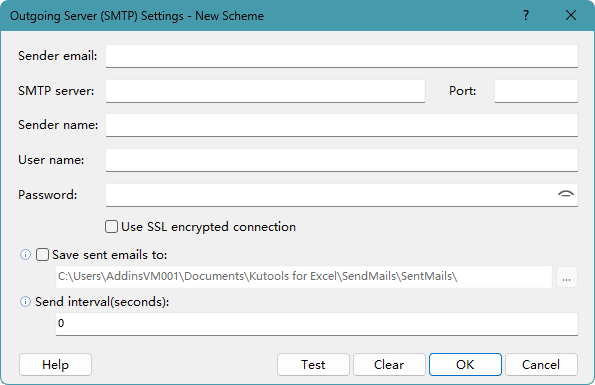Open the Help button
The height and width of the screenshot is (385, 595).
click(55, 365)
